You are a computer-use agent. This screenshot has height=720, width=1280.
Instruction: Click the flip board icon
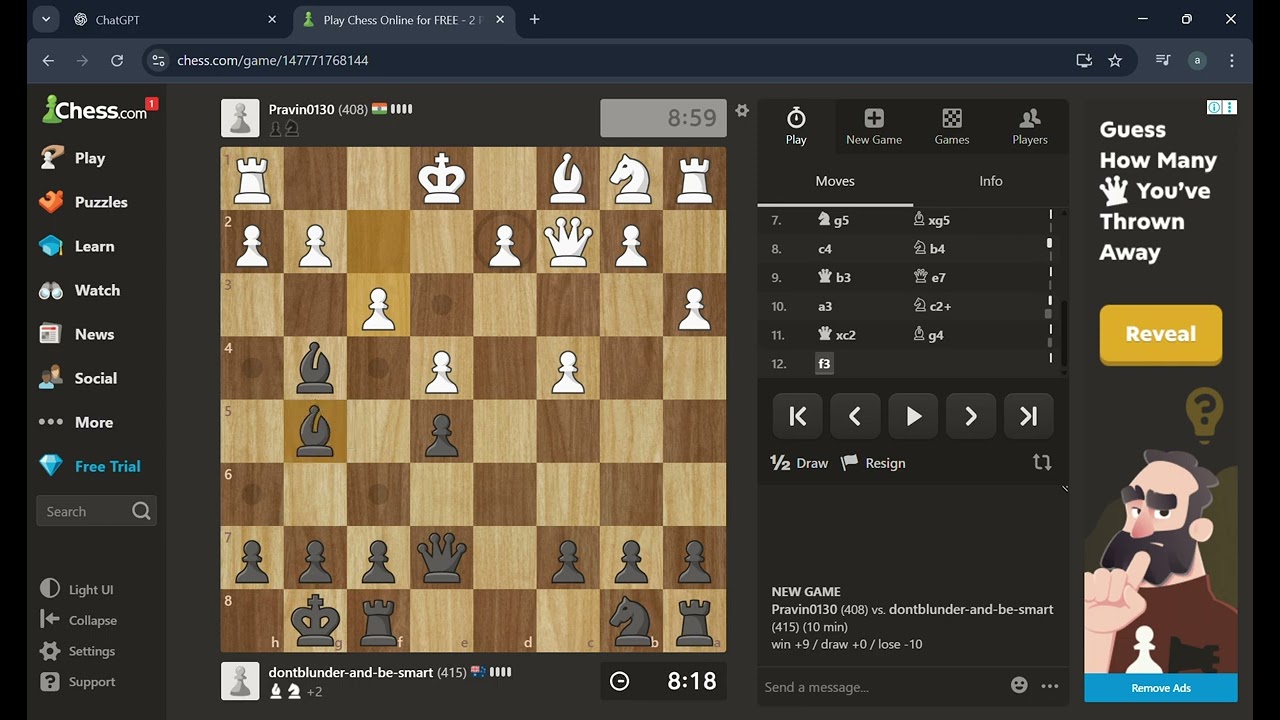[x=1042, y=462]
